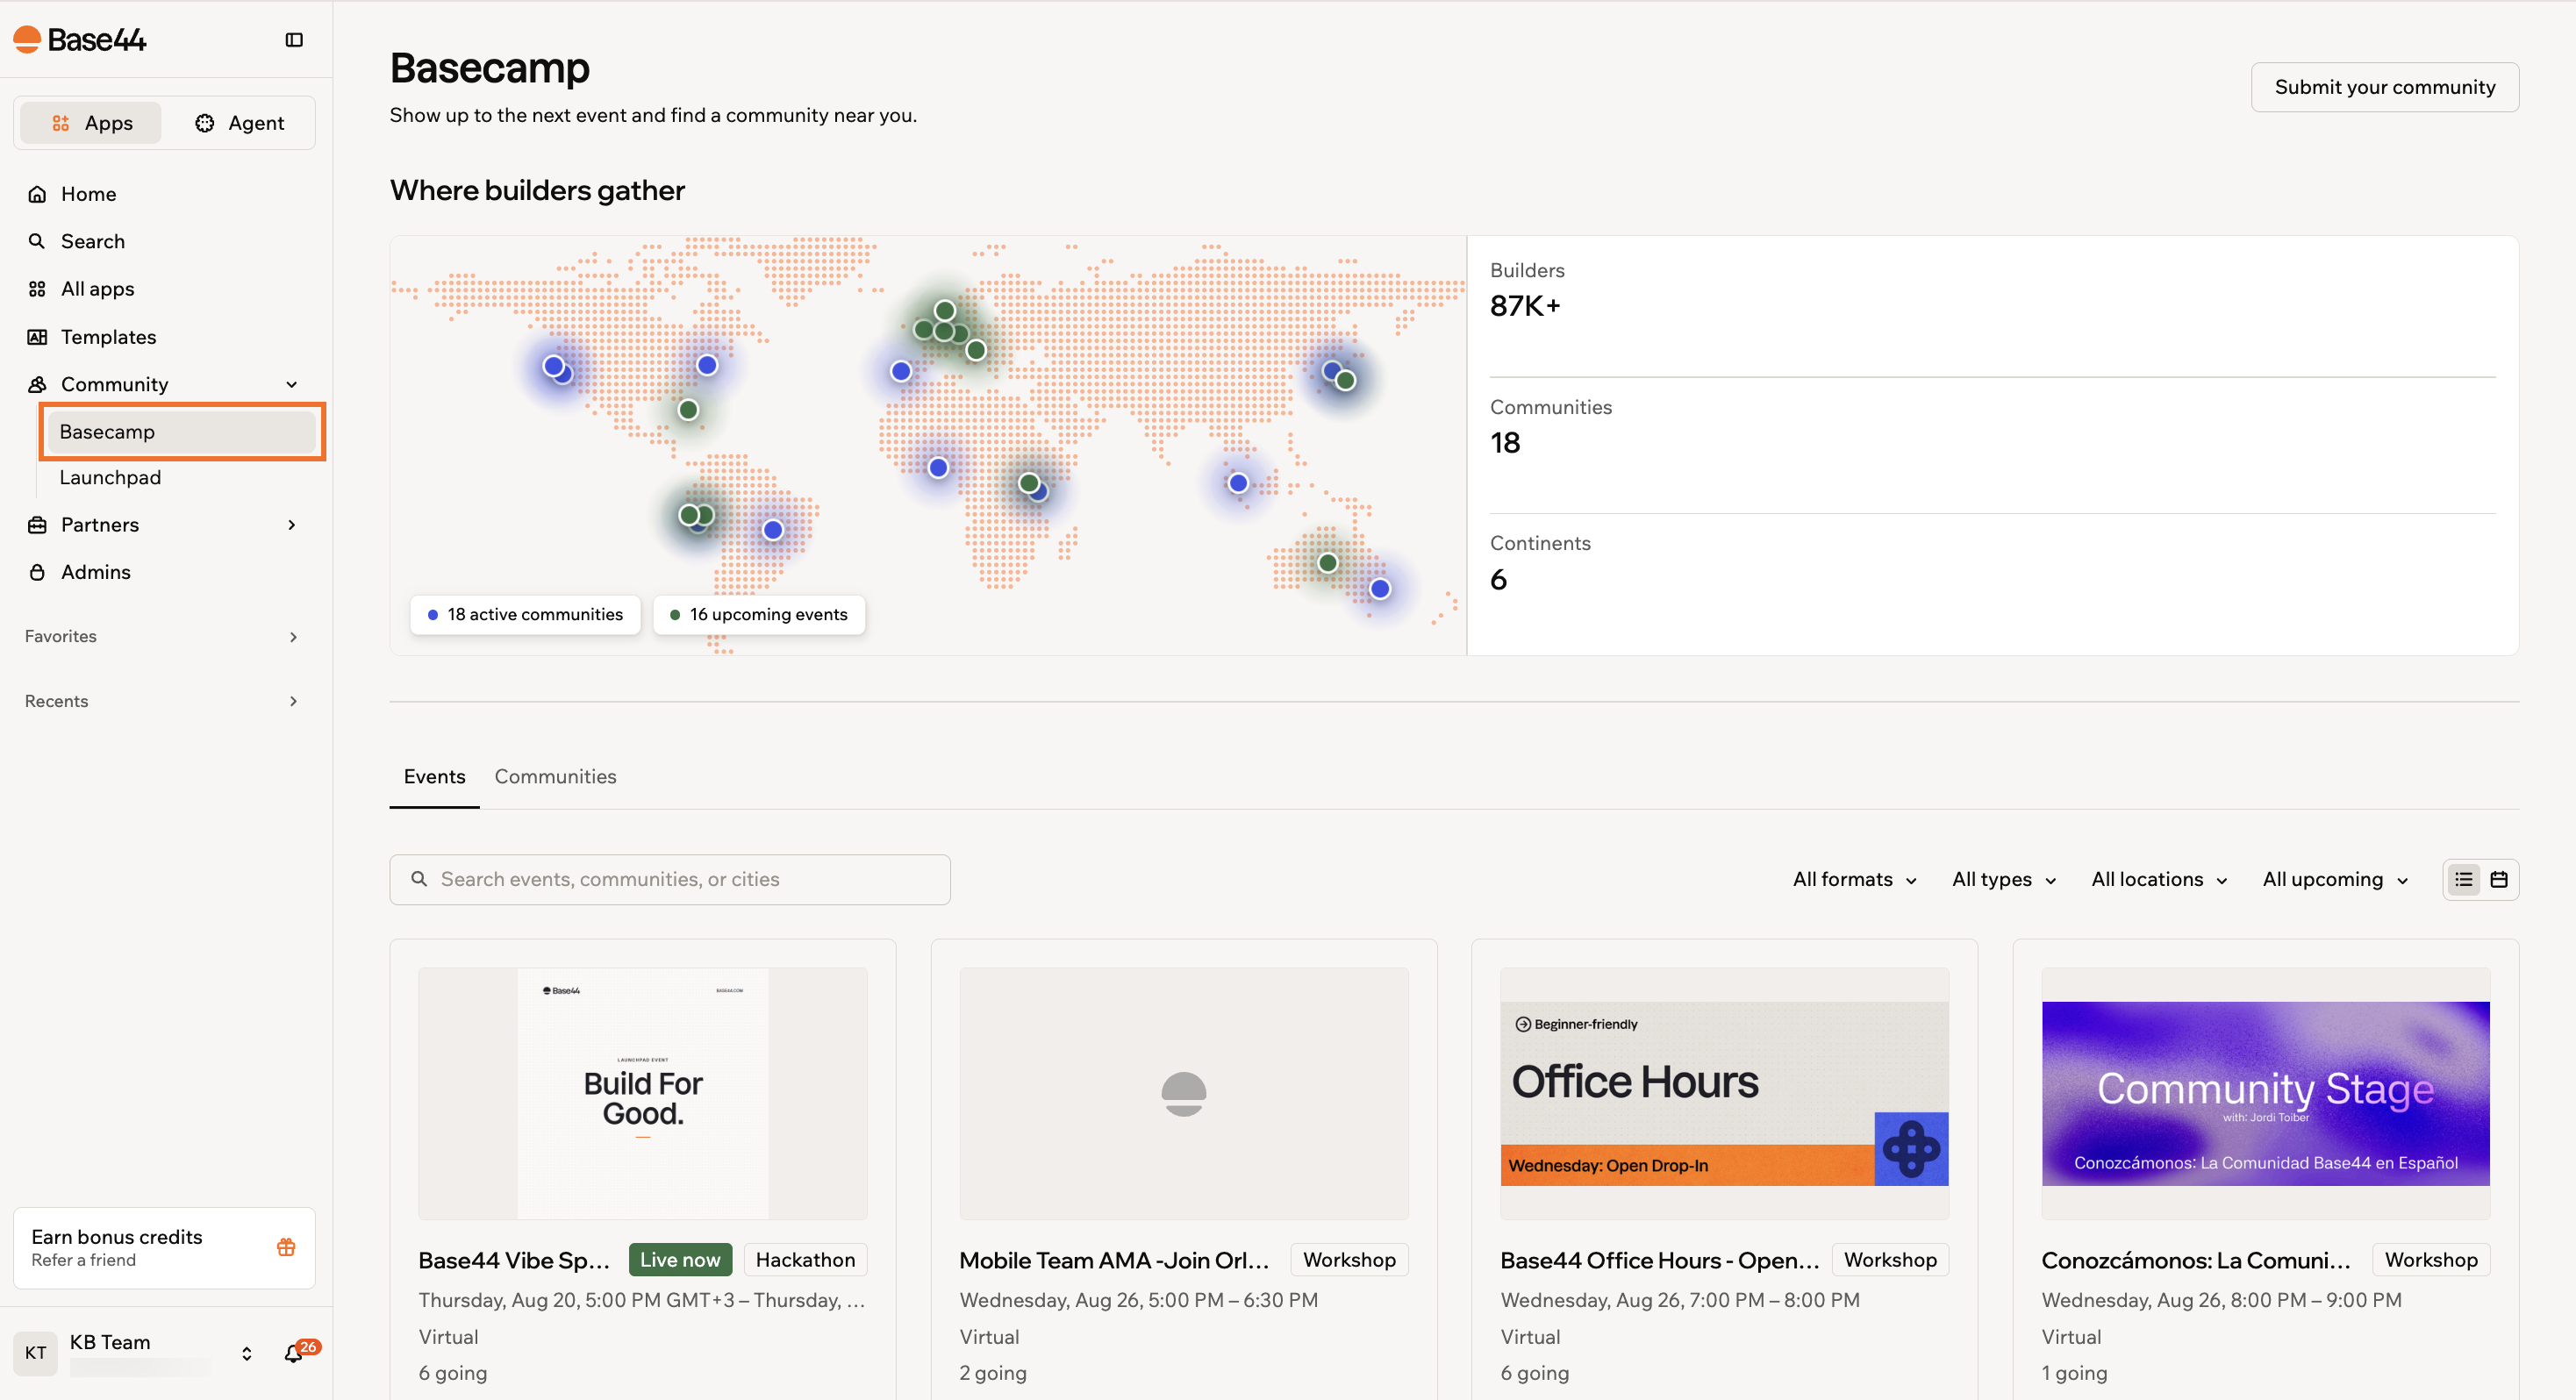2576x1400 pixels.
Task: Click the Live now badge
Action: (x=680, y=1260)
